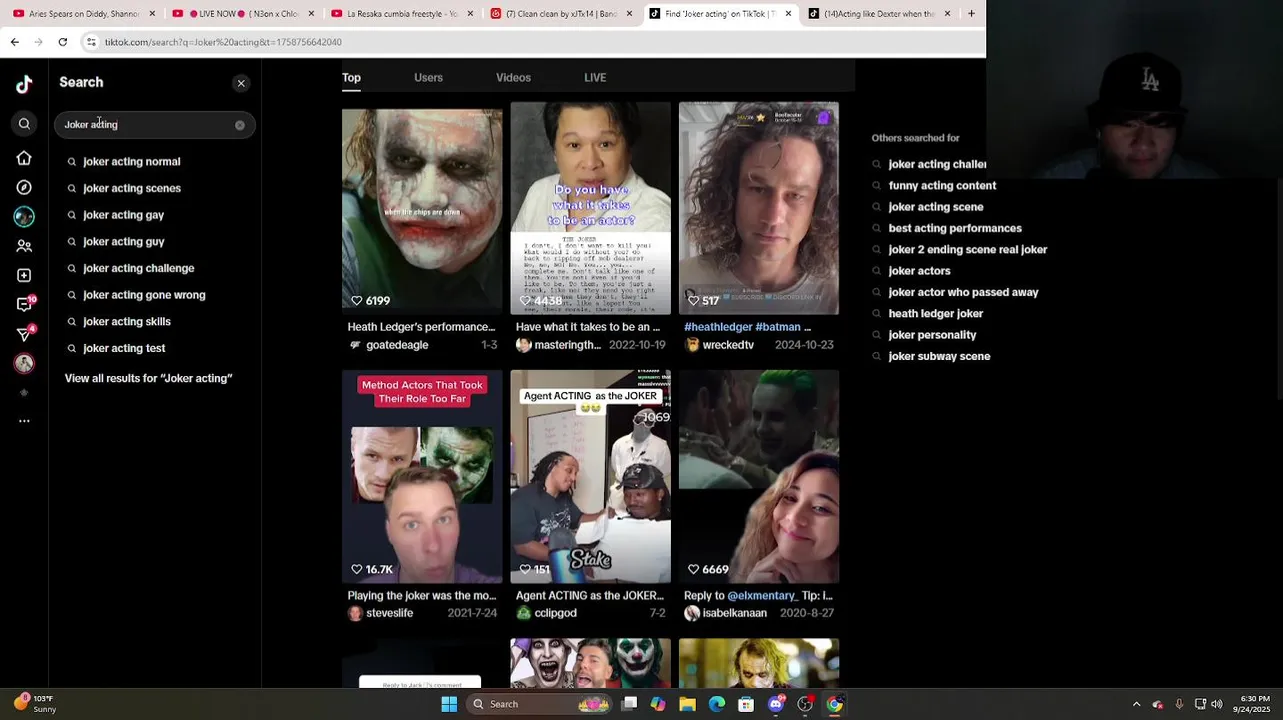This screenshot has width=1283, height=720.
Task: Close the 'Find Joker acting on TikTok' tab
Action: pos(788,14)
